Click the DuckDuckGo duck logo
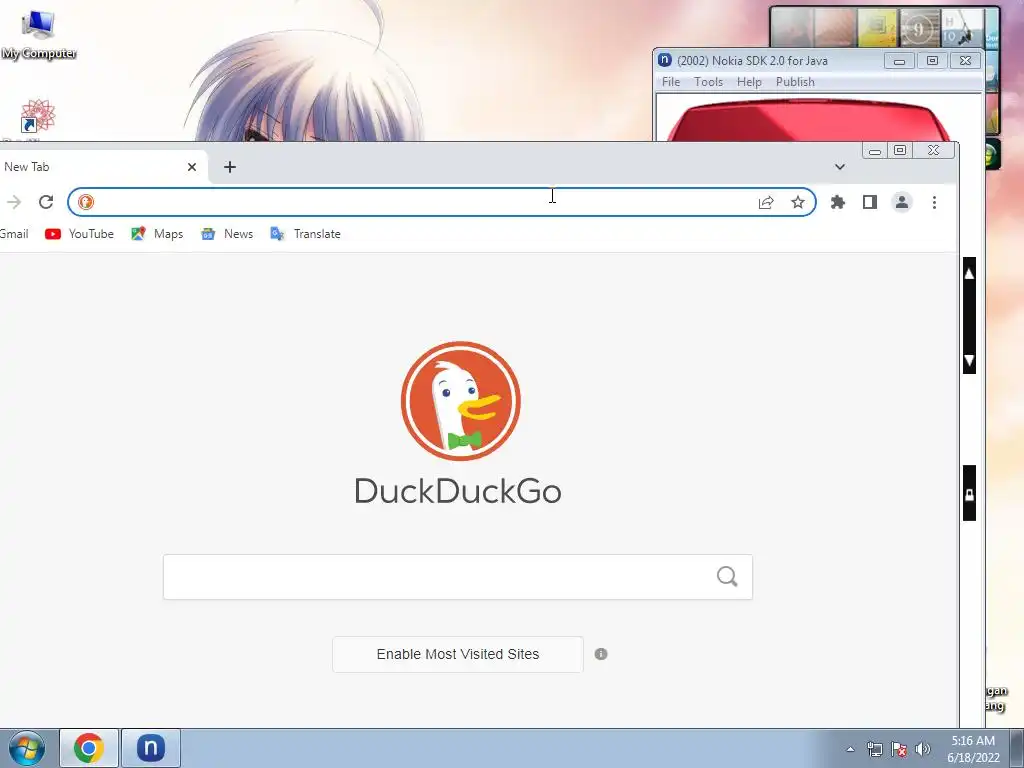Image resolution: width=1024 pixels, height=768 pixels. (x=460, y=401)
